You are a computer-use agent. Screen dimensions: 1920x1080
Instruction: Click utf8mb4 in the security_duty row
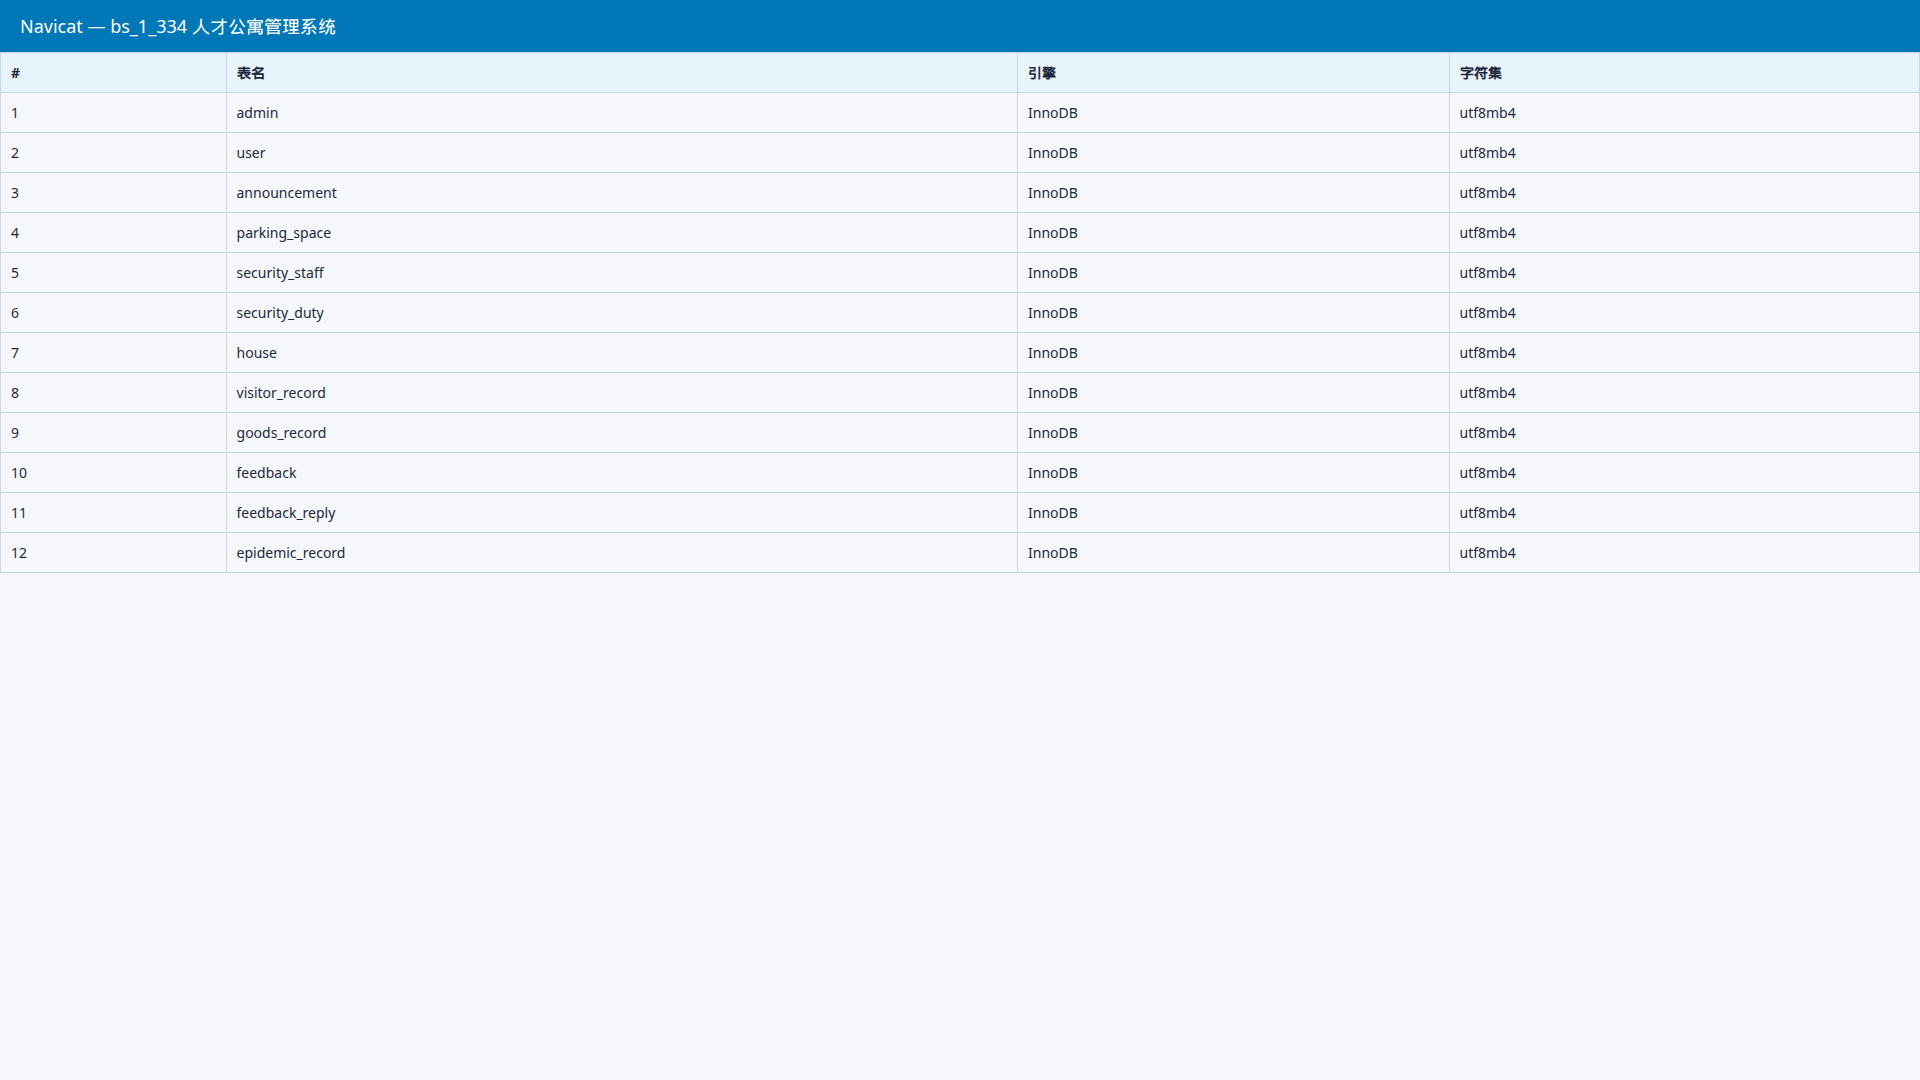[1487, 313]
